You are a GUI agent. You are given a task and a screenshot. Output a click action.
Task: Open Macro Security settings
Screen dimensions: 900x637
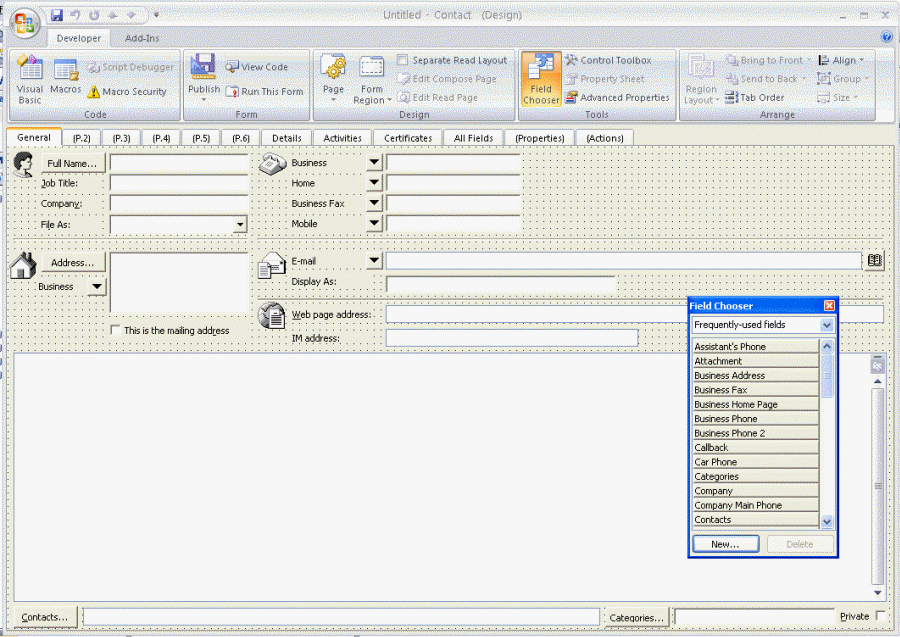point(127,92)
